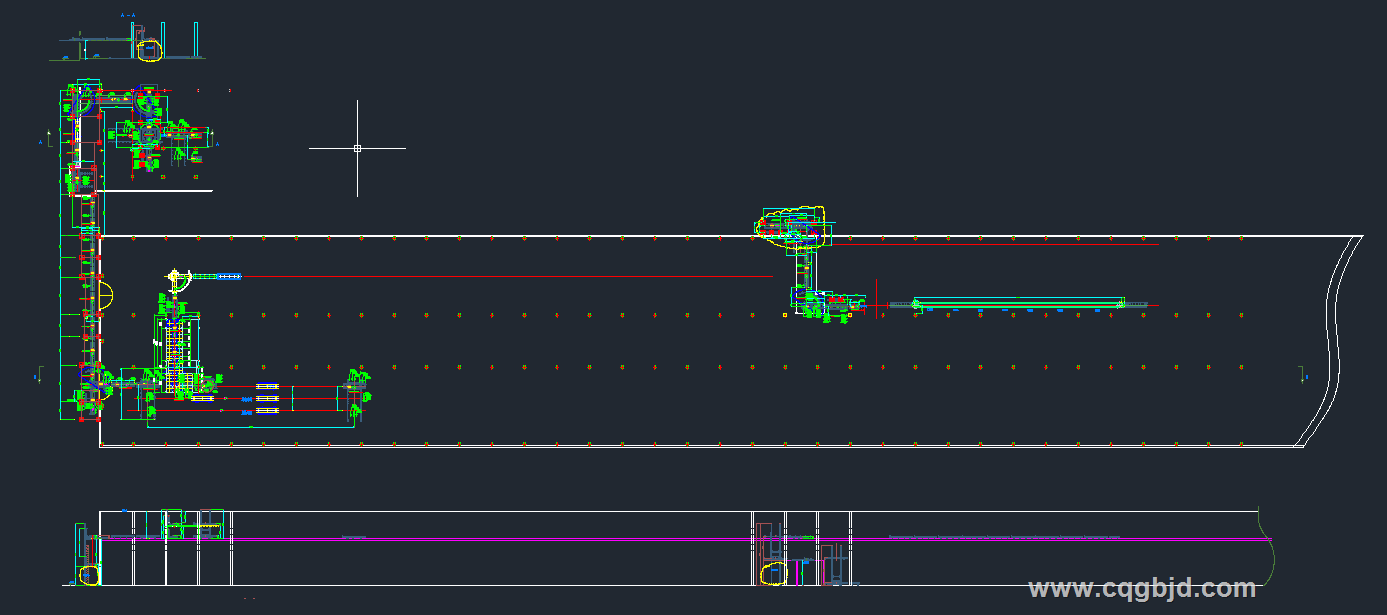This screenshot has width=1387, height=615.
Task: Select the section marker at right side of plan
Action: pyautogui.click(x=1303, y=375)
